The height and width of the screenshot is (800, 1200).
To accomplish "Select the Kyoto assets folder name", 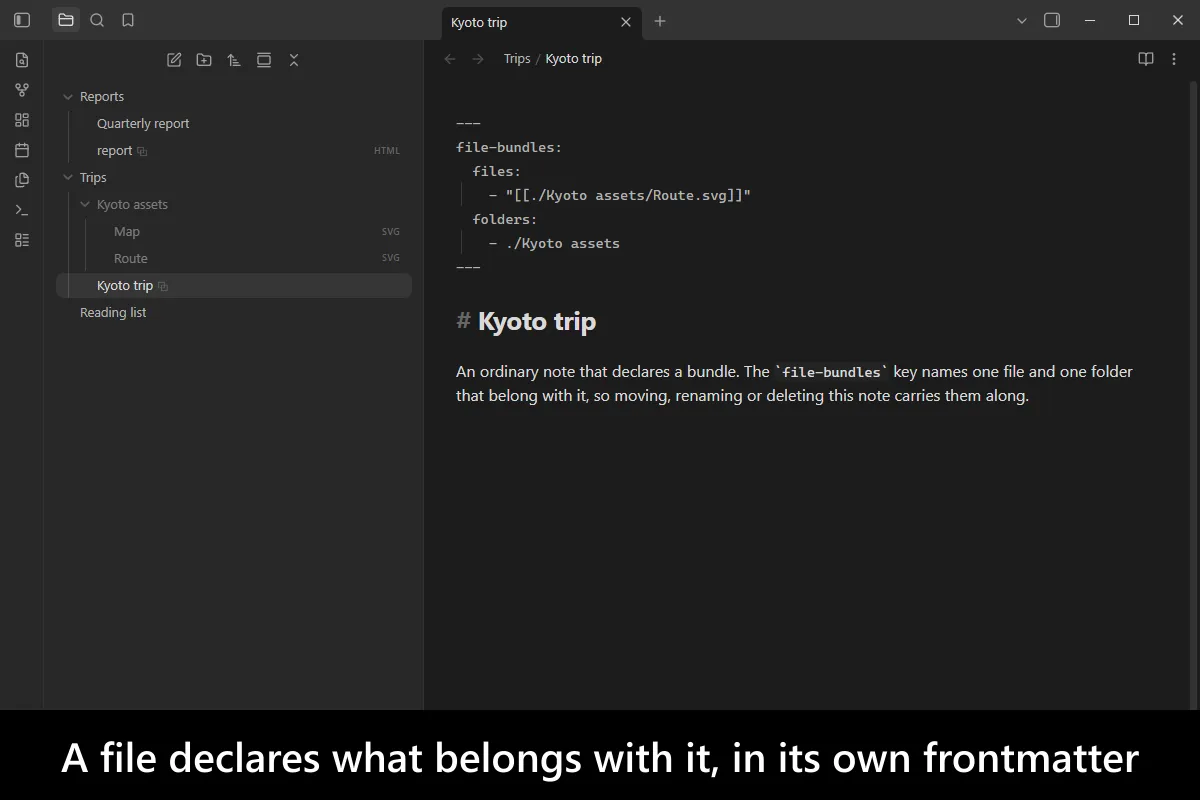I will (132, 205).
